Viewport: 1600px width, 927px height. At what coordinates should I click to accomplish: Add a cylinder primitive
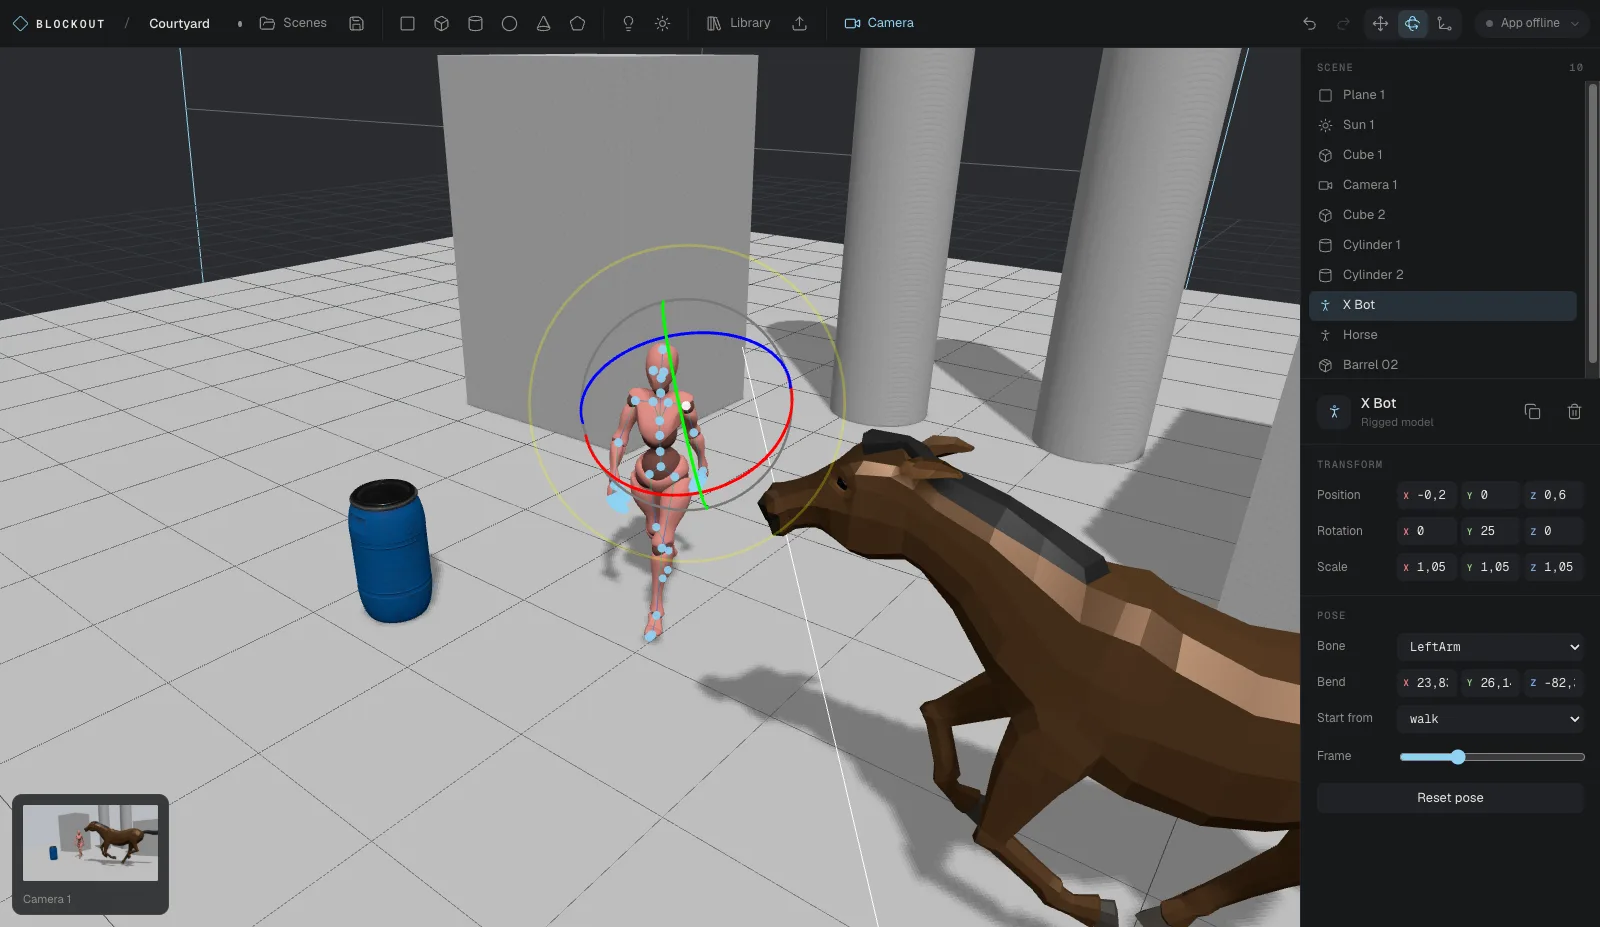point(475,23)
